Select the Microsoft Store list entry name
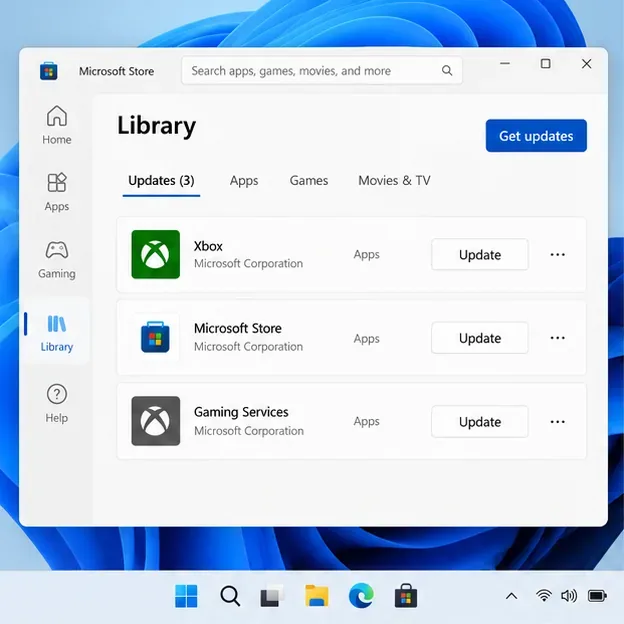The height and width of the screenshot is (624, 624). pyautogui.click(x=238, y=328)
